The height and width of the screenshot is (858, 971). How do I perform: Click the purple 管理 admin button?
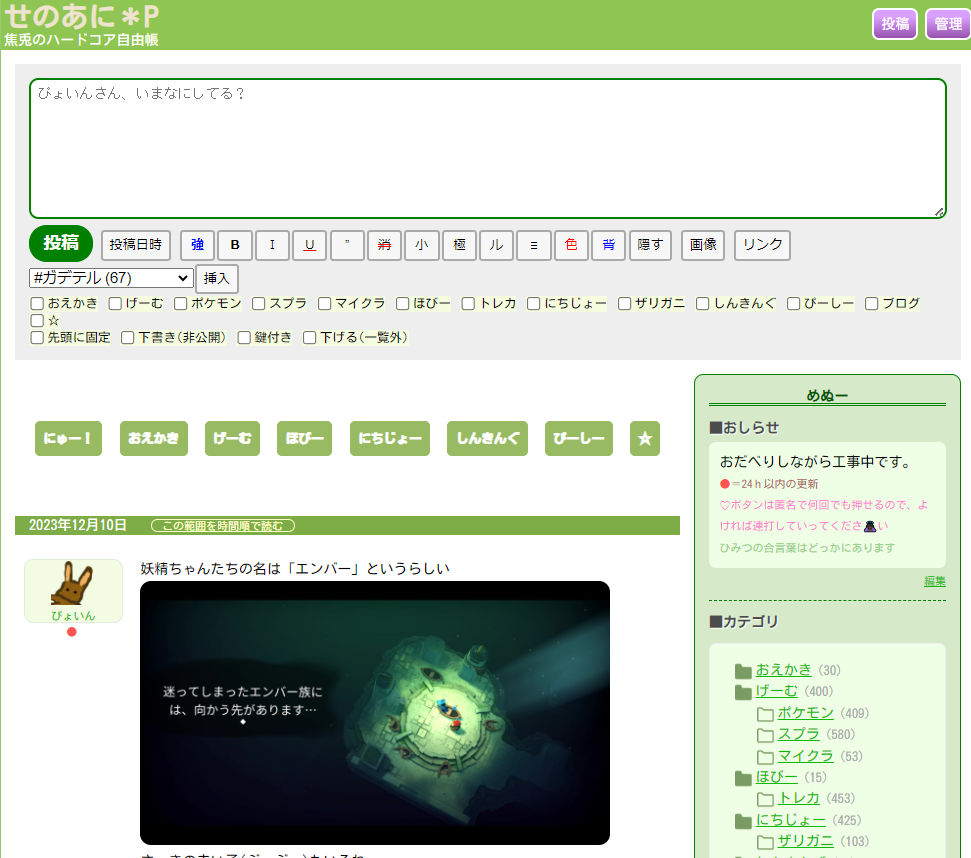948,24
